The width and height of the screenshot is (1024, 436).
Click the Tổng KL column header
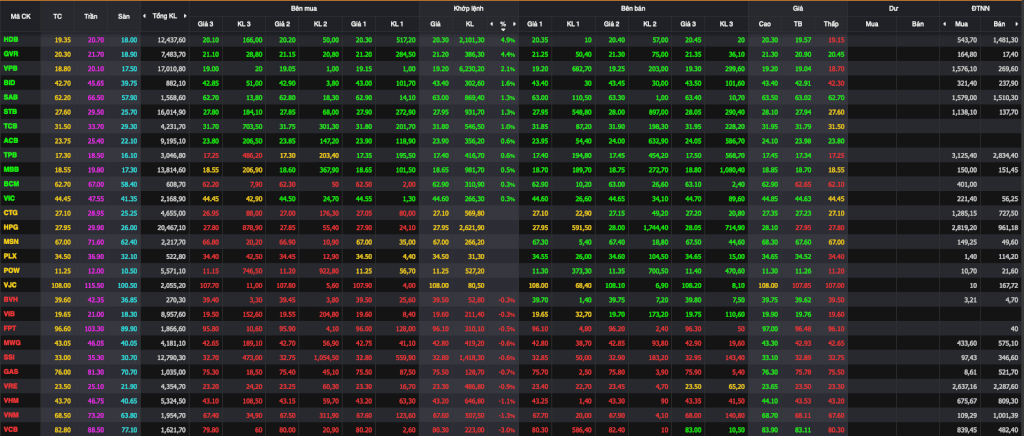(164, 16)
